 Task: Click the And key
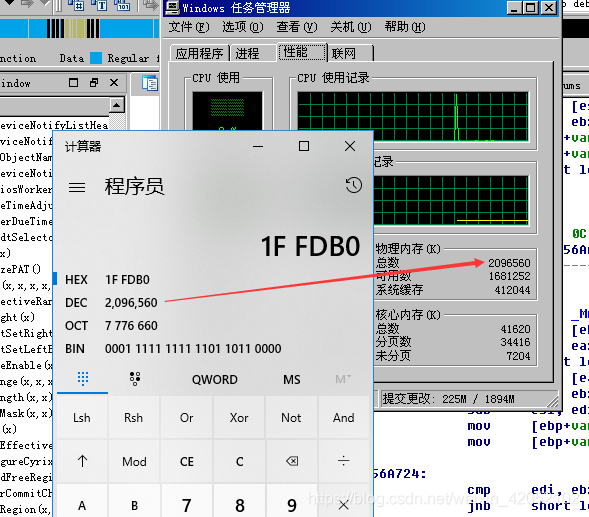click(x=344, y=417)
